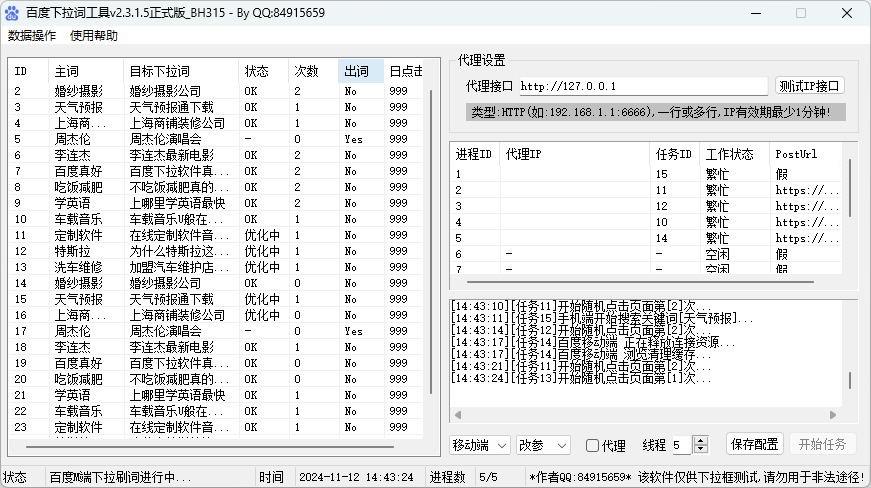Click the 代理IP column header
The image size is (871, 488).
tap(575, 154)
